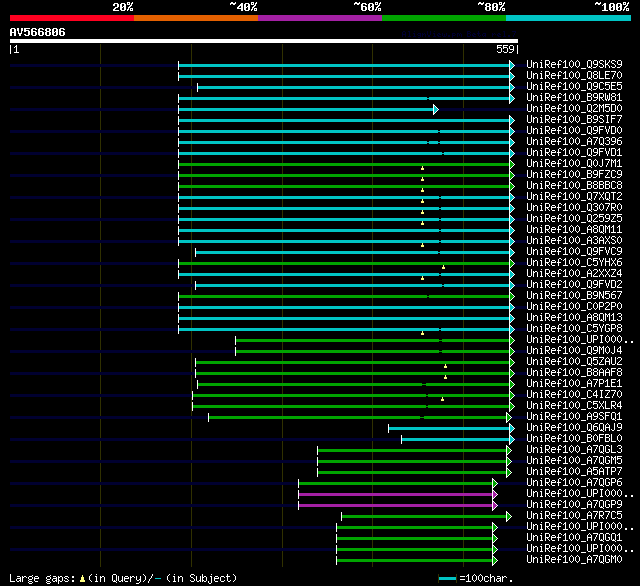Select the UniRef100_Q7XQT2 label
Viewport: 640px width, 586px height.
tap(574, 197)
